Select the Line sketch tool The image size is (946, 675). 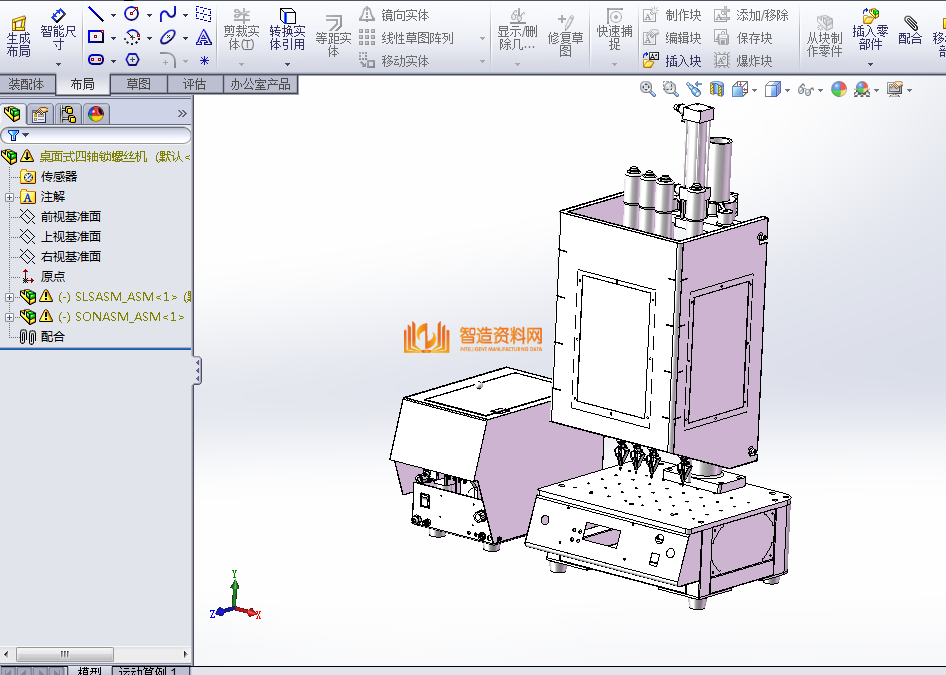click(x=96, y=14)
